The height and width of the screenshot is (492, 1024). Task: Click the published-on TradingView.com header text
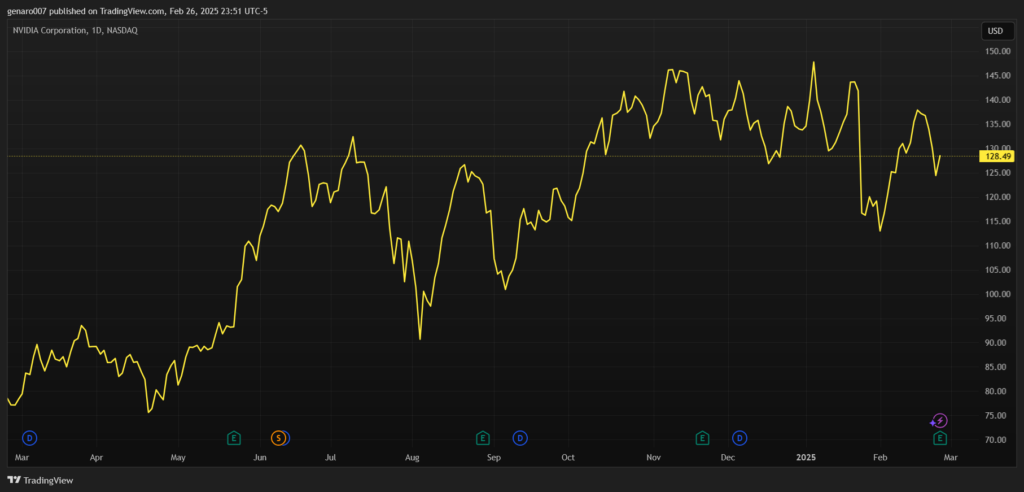point(137,11)
